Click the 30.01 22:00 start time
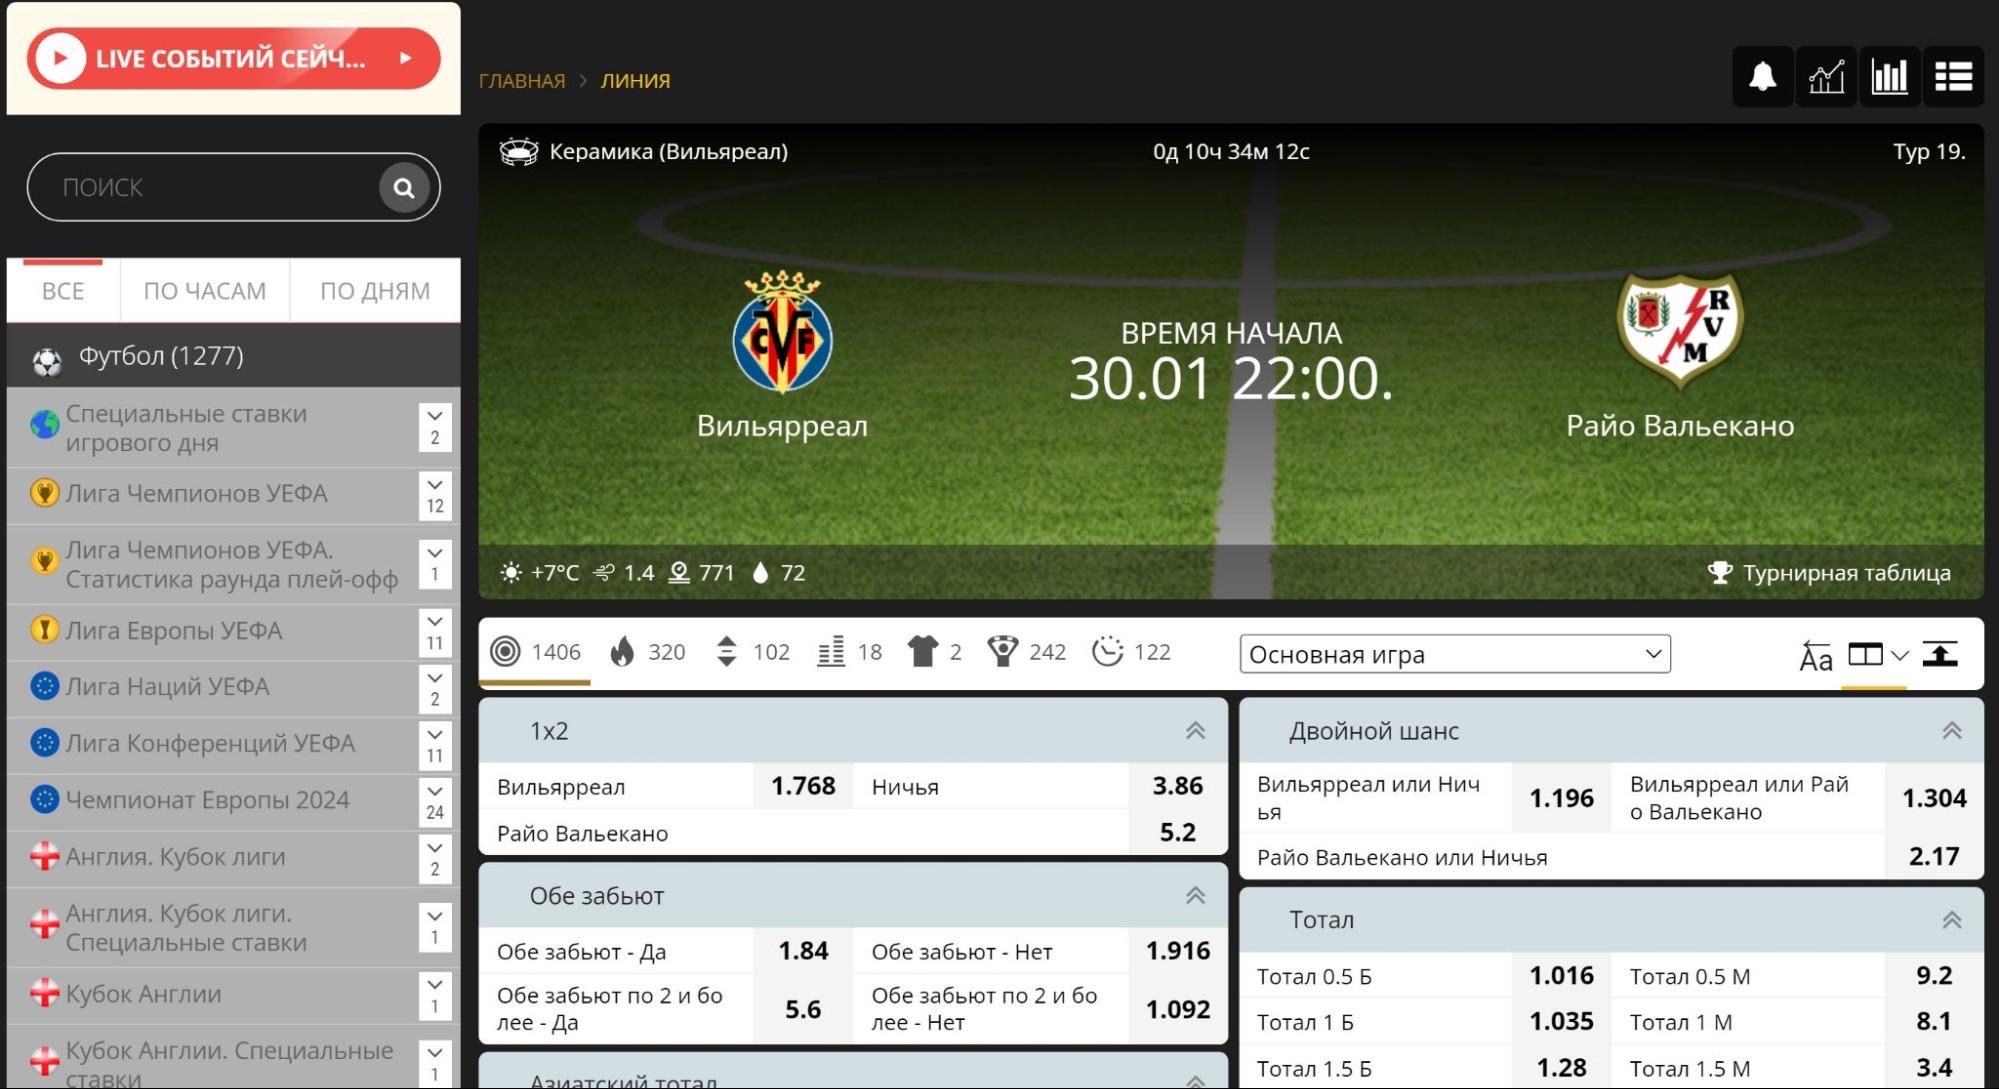The width and height of the screenshot is (1999, 1089). 1231,379
